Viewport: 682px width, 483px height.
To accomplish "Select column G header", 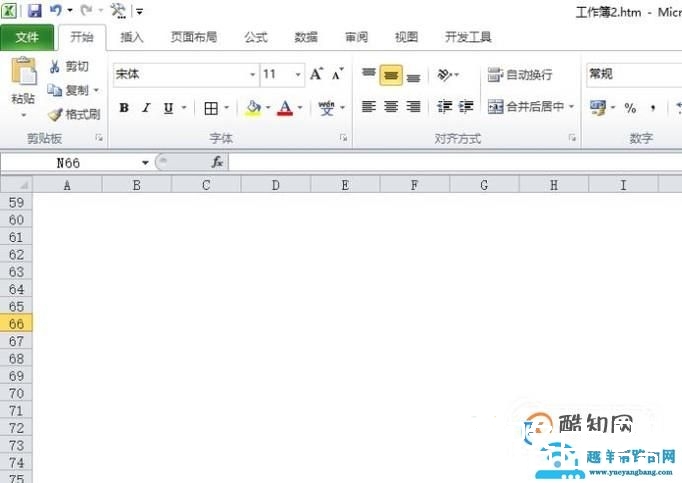I will [x=484, y=185].
